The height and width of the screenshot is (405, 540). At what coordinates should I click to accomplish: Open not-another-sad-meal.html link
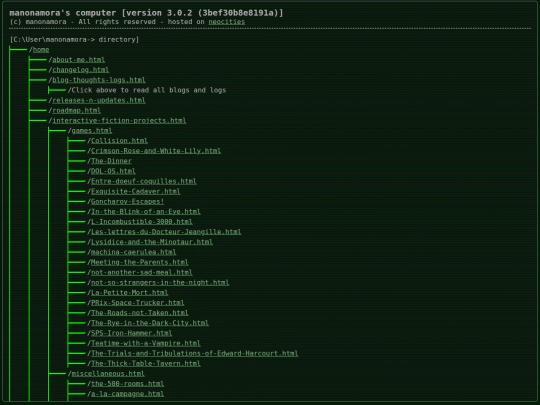(142, 272)
